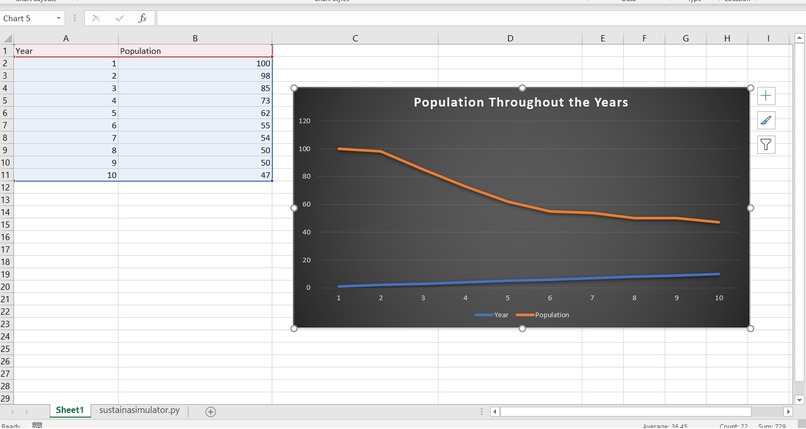Click the Name Box showing Chart 5
The width and height of the screenshot is (806, 429).
pyautogui.click(x=27, y=18)
